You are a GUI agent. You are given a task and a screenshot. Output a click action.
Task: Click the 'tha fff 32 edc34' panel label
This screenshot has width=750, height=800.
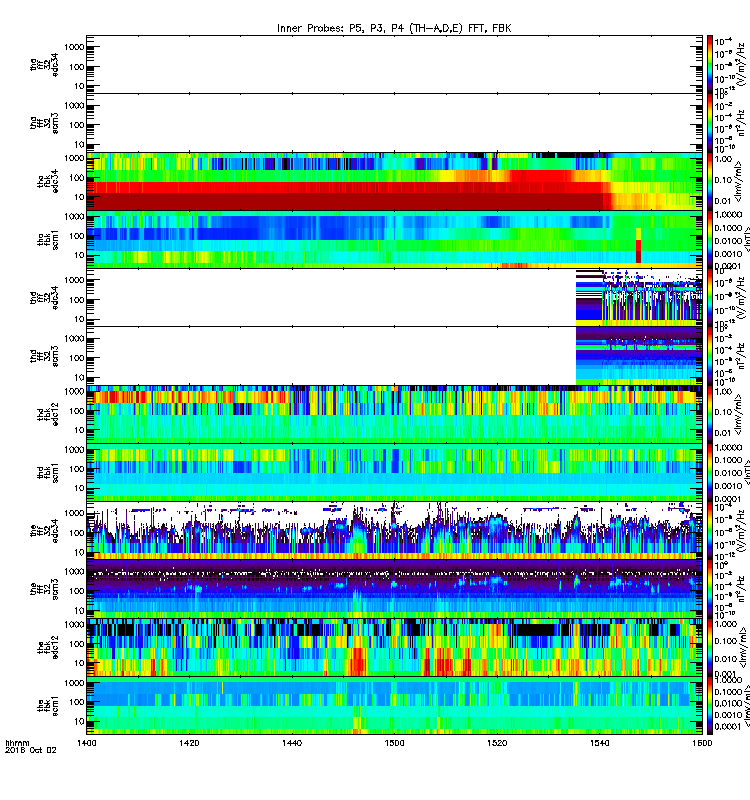click(x=44, y=64)
